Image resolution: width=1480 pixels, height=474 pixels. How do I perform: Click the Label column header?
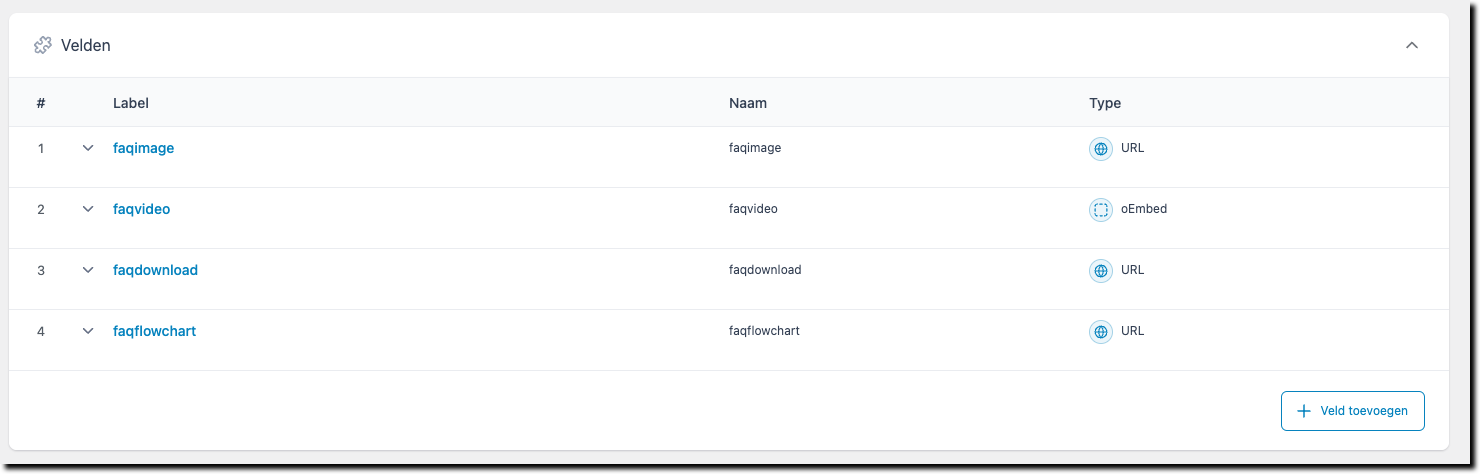point(131,103)
